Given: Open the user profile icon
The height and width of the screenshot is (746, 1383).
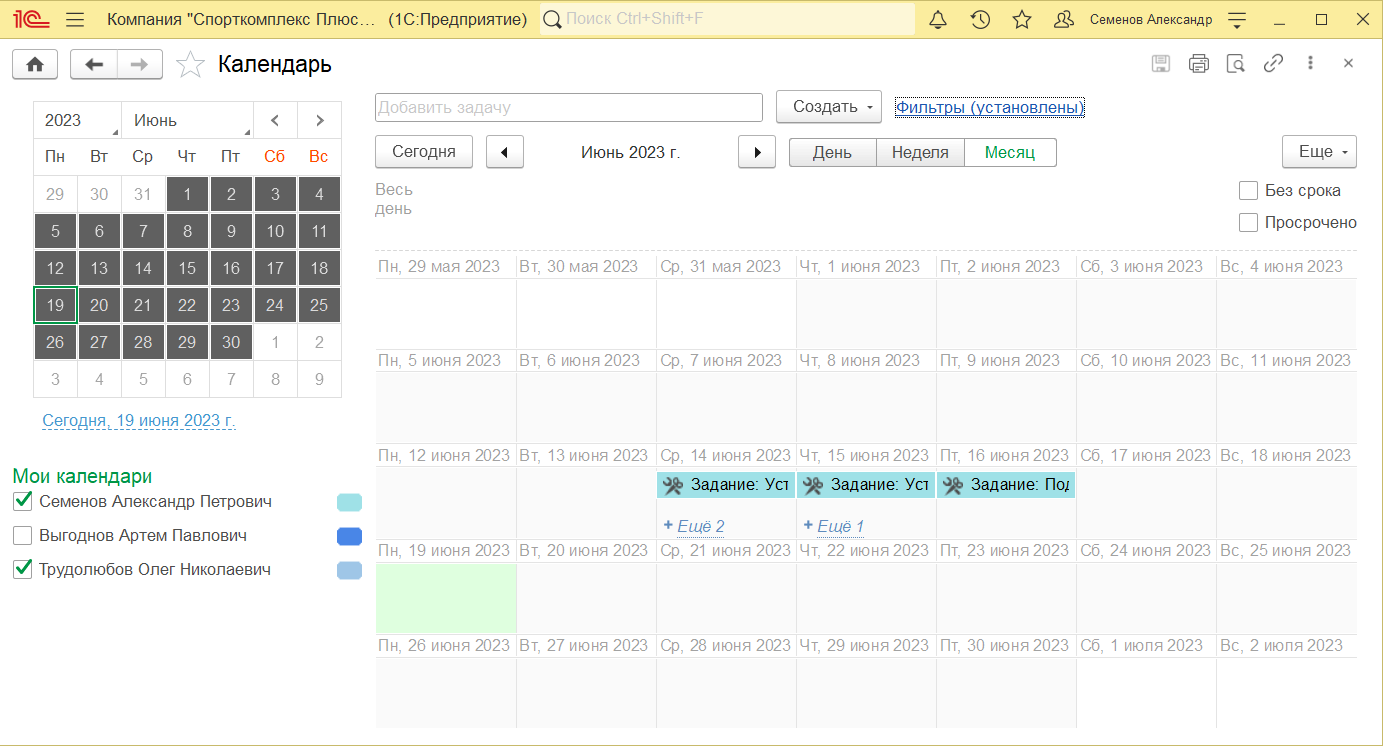Looking at the screenshot, I should point(1064,19).
